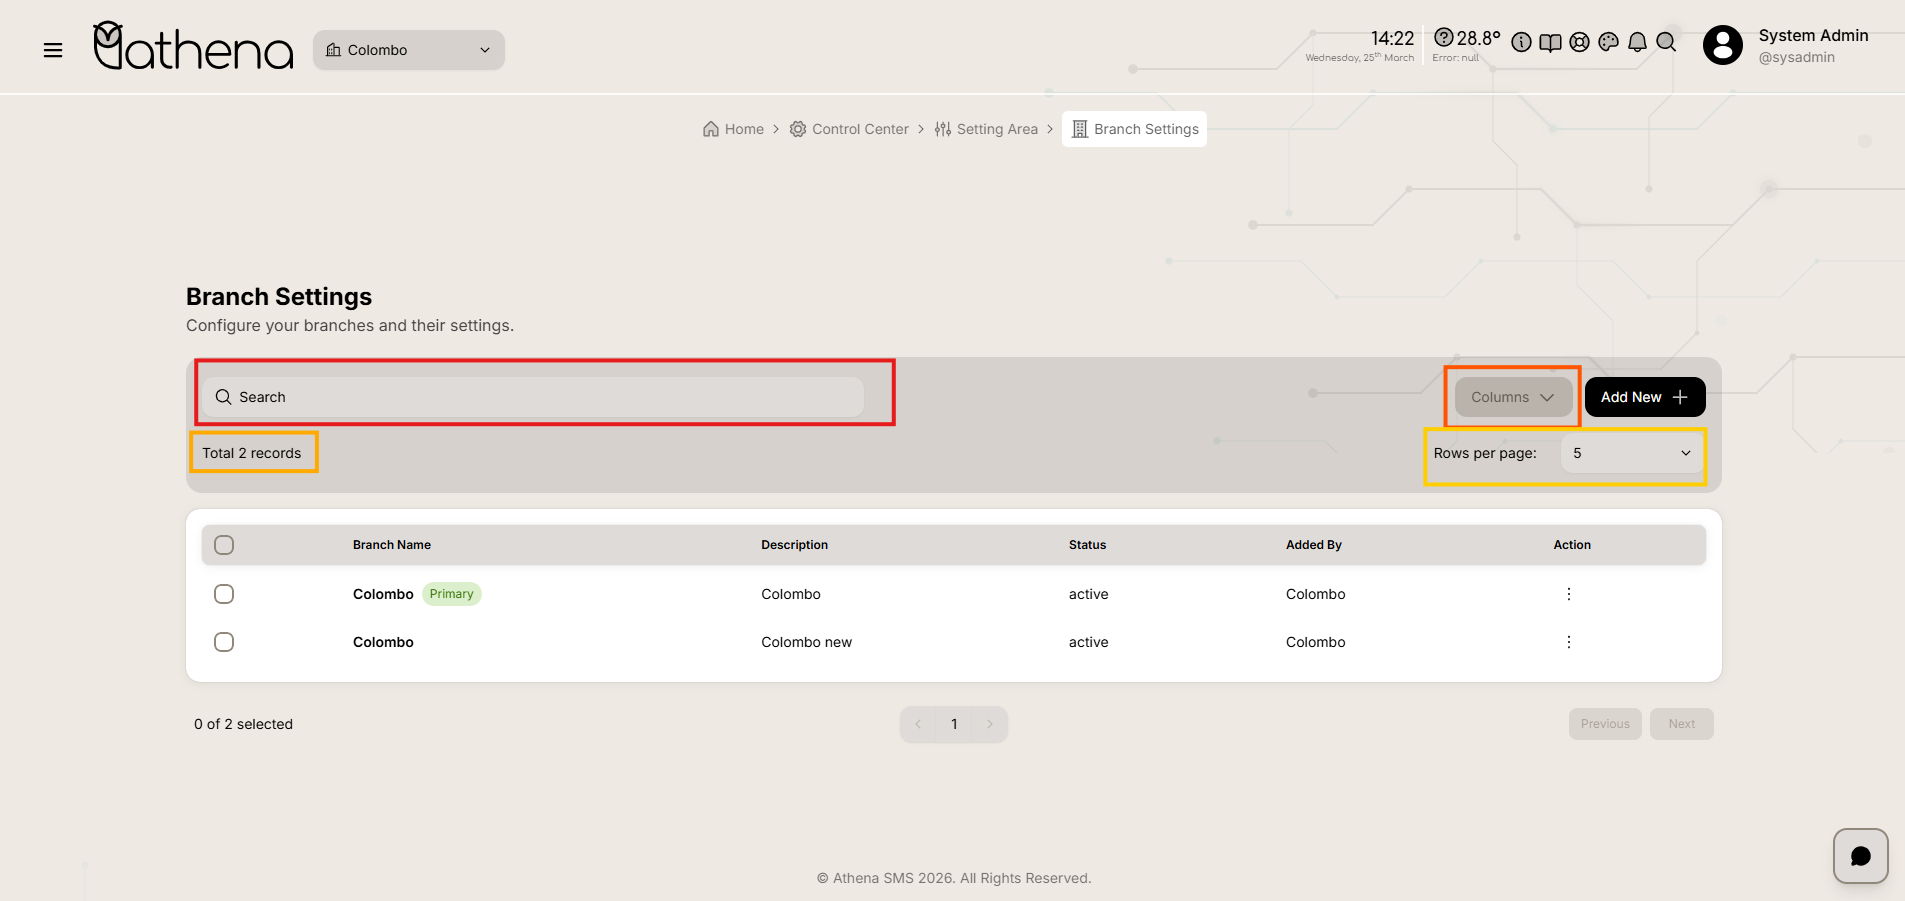This screenshot has height=901, width=1905.
Task: Open the chat bubble widget
Action: point(1860,856)
